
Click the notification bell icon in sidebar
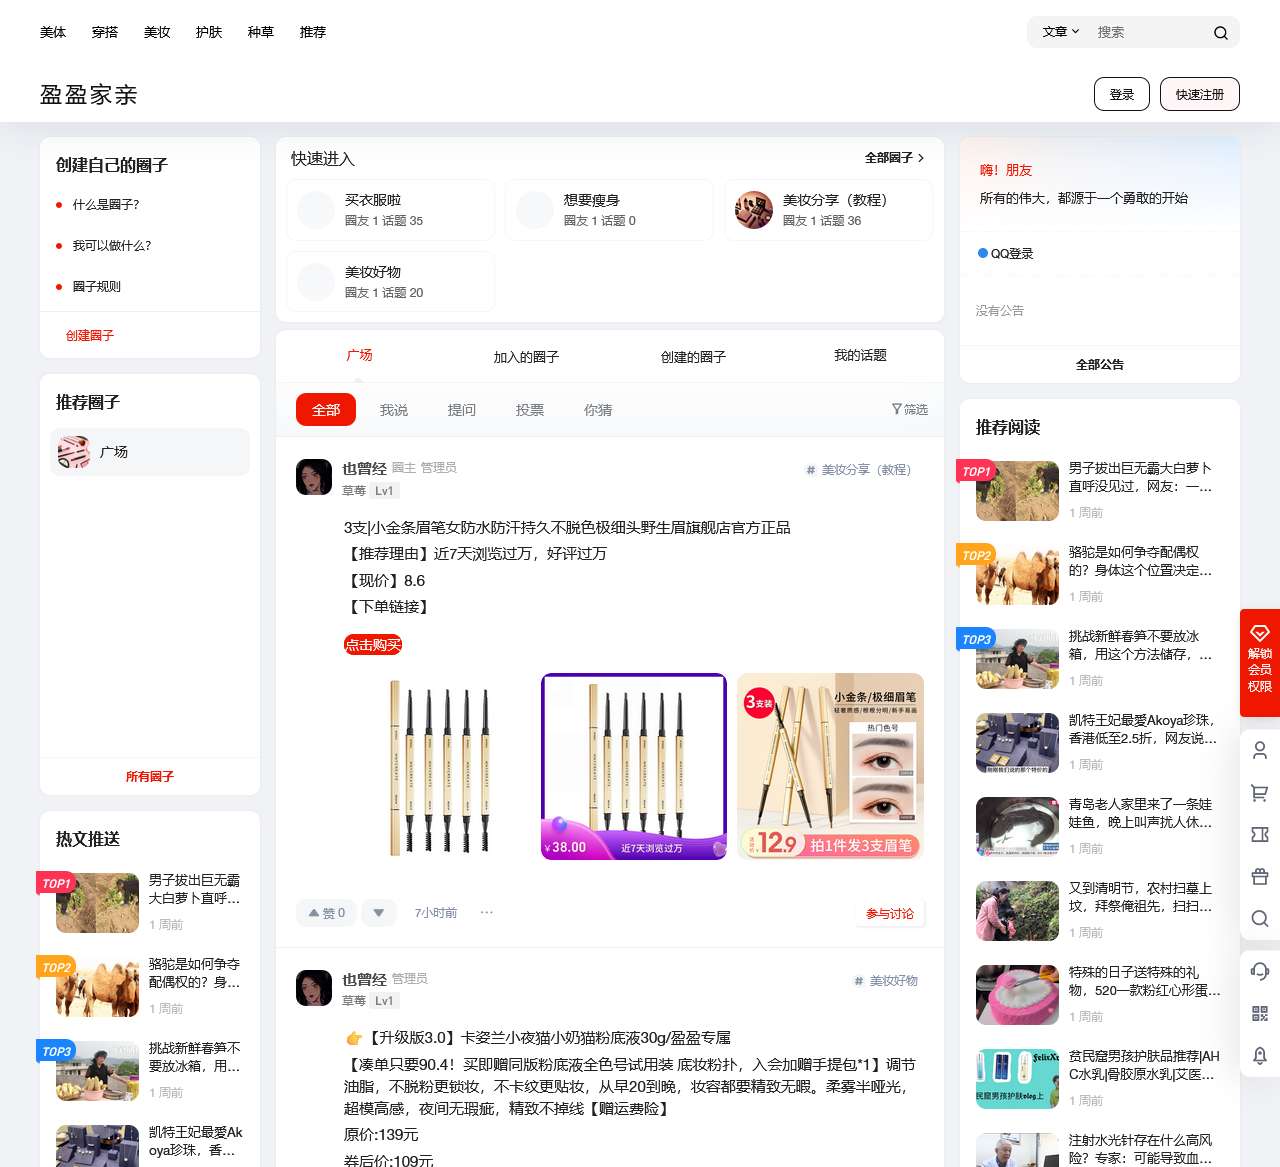click(1259, 1055)
